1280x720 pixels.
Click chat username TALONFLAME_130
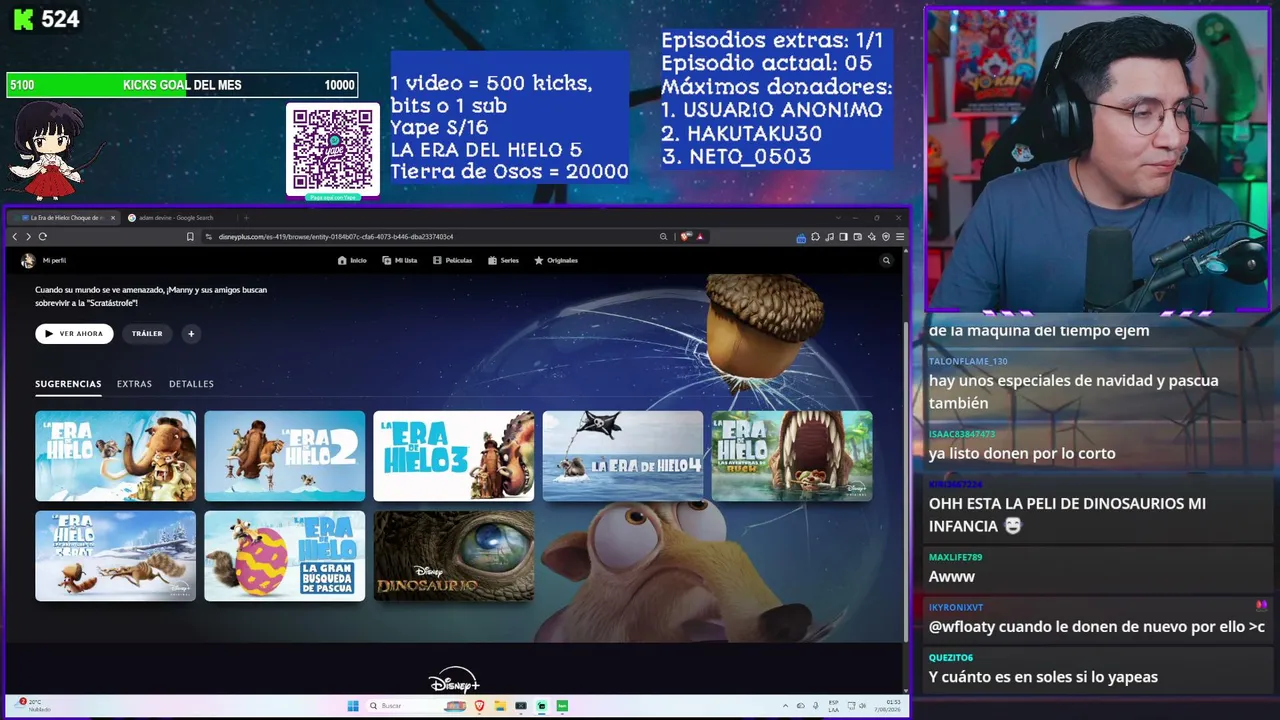968,361
